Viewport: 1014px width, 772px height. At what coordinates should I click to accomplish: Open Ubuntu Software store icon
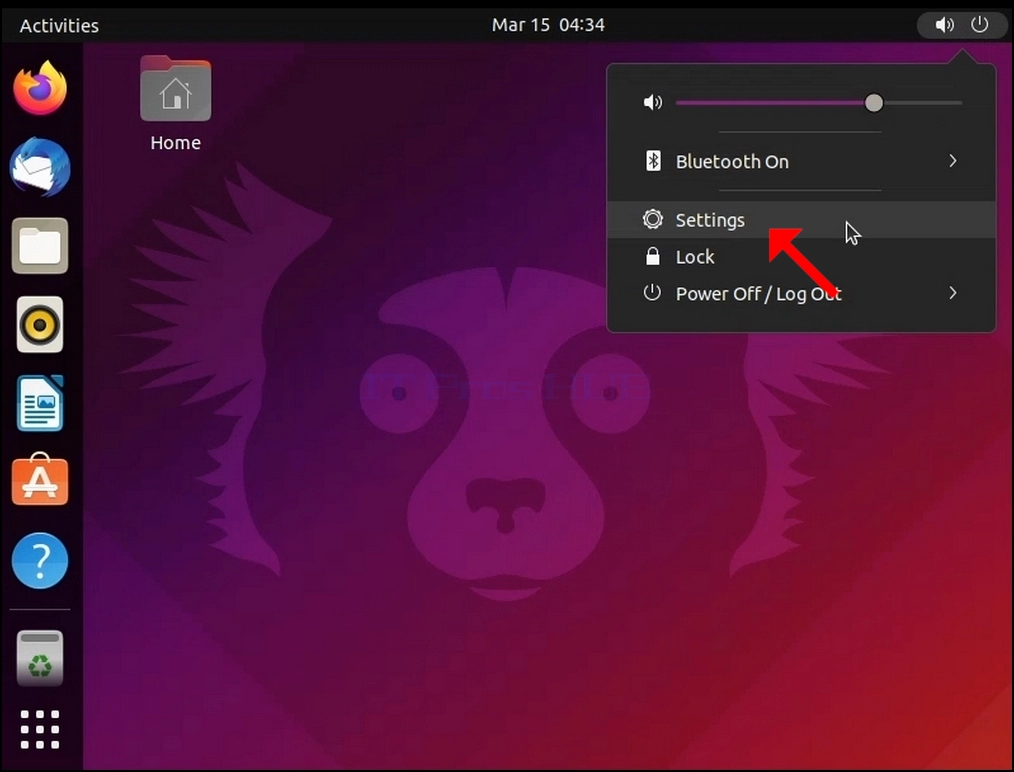(40, 480)
